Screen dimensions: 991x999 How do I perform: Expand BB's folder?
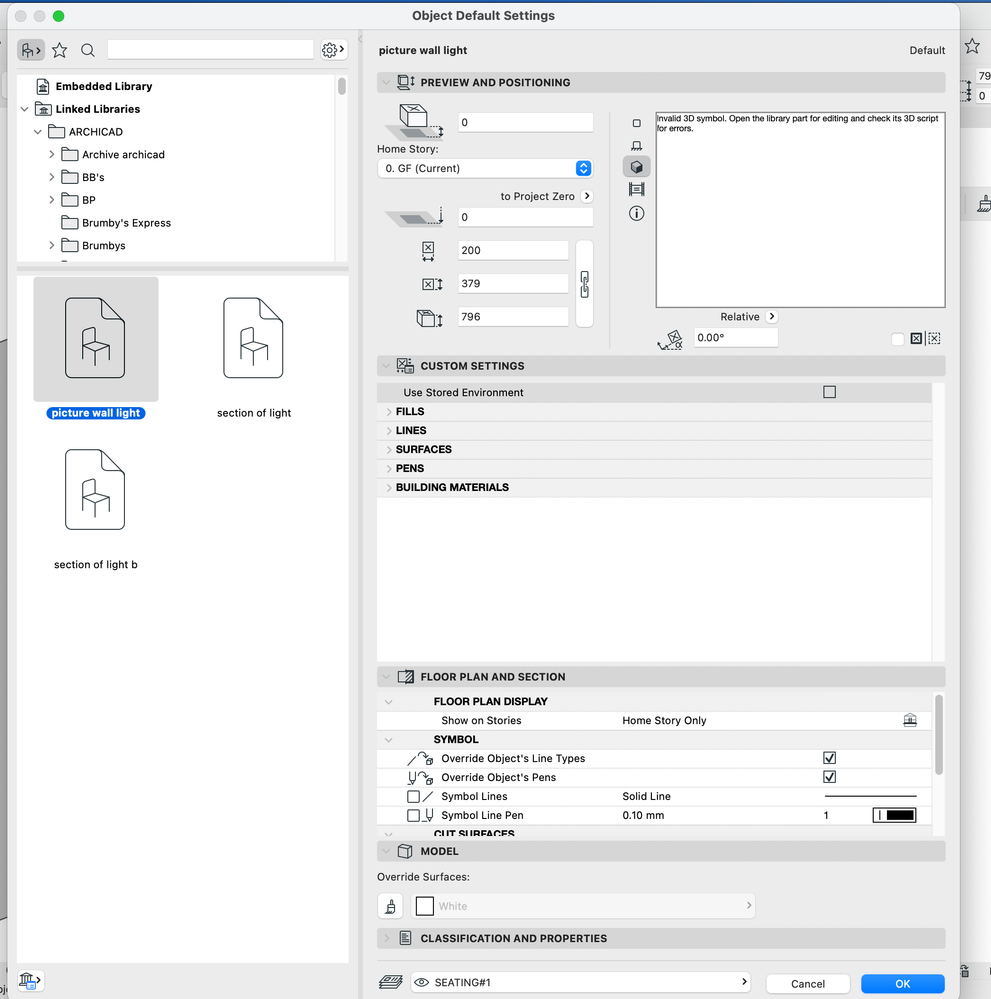[52, 177]
